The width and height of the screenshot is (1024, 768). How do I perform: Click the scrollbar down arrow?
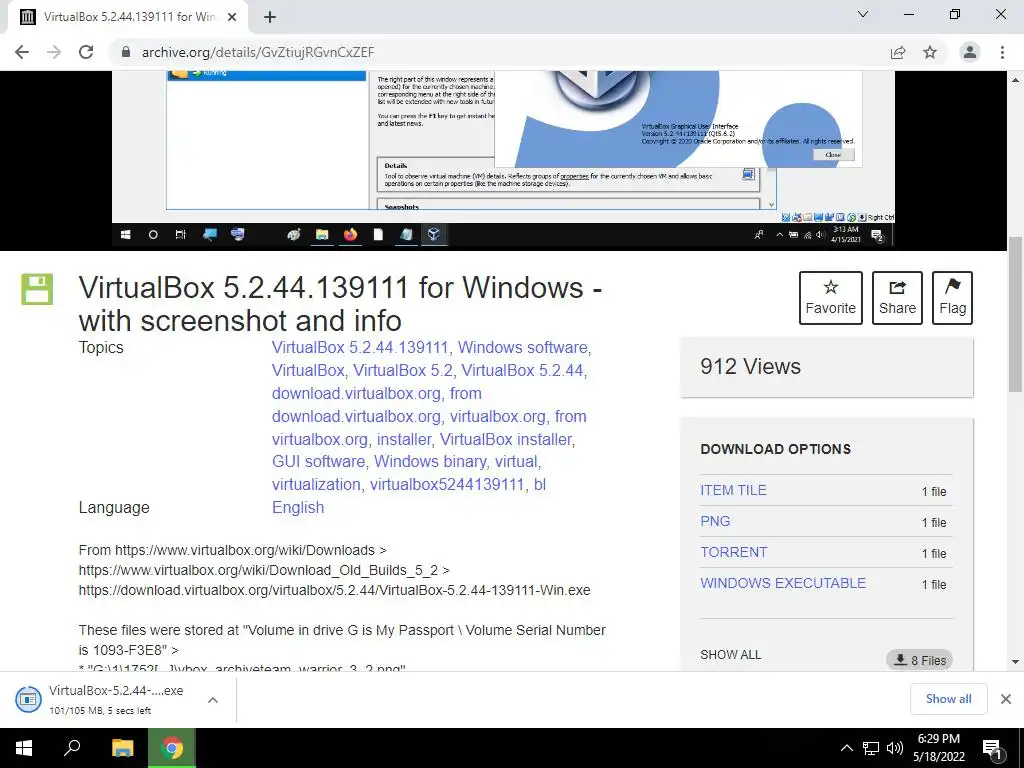1016,662
